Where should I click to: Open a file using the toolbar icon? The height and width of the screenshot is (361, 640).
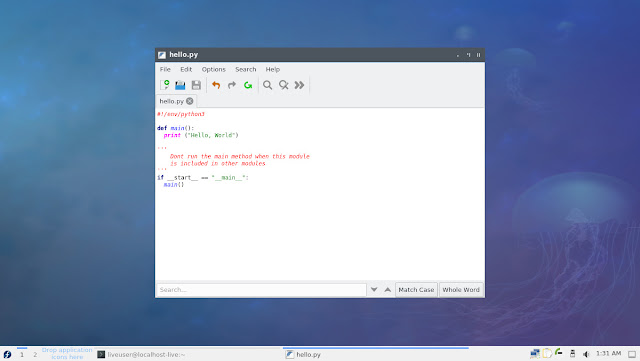180,85
